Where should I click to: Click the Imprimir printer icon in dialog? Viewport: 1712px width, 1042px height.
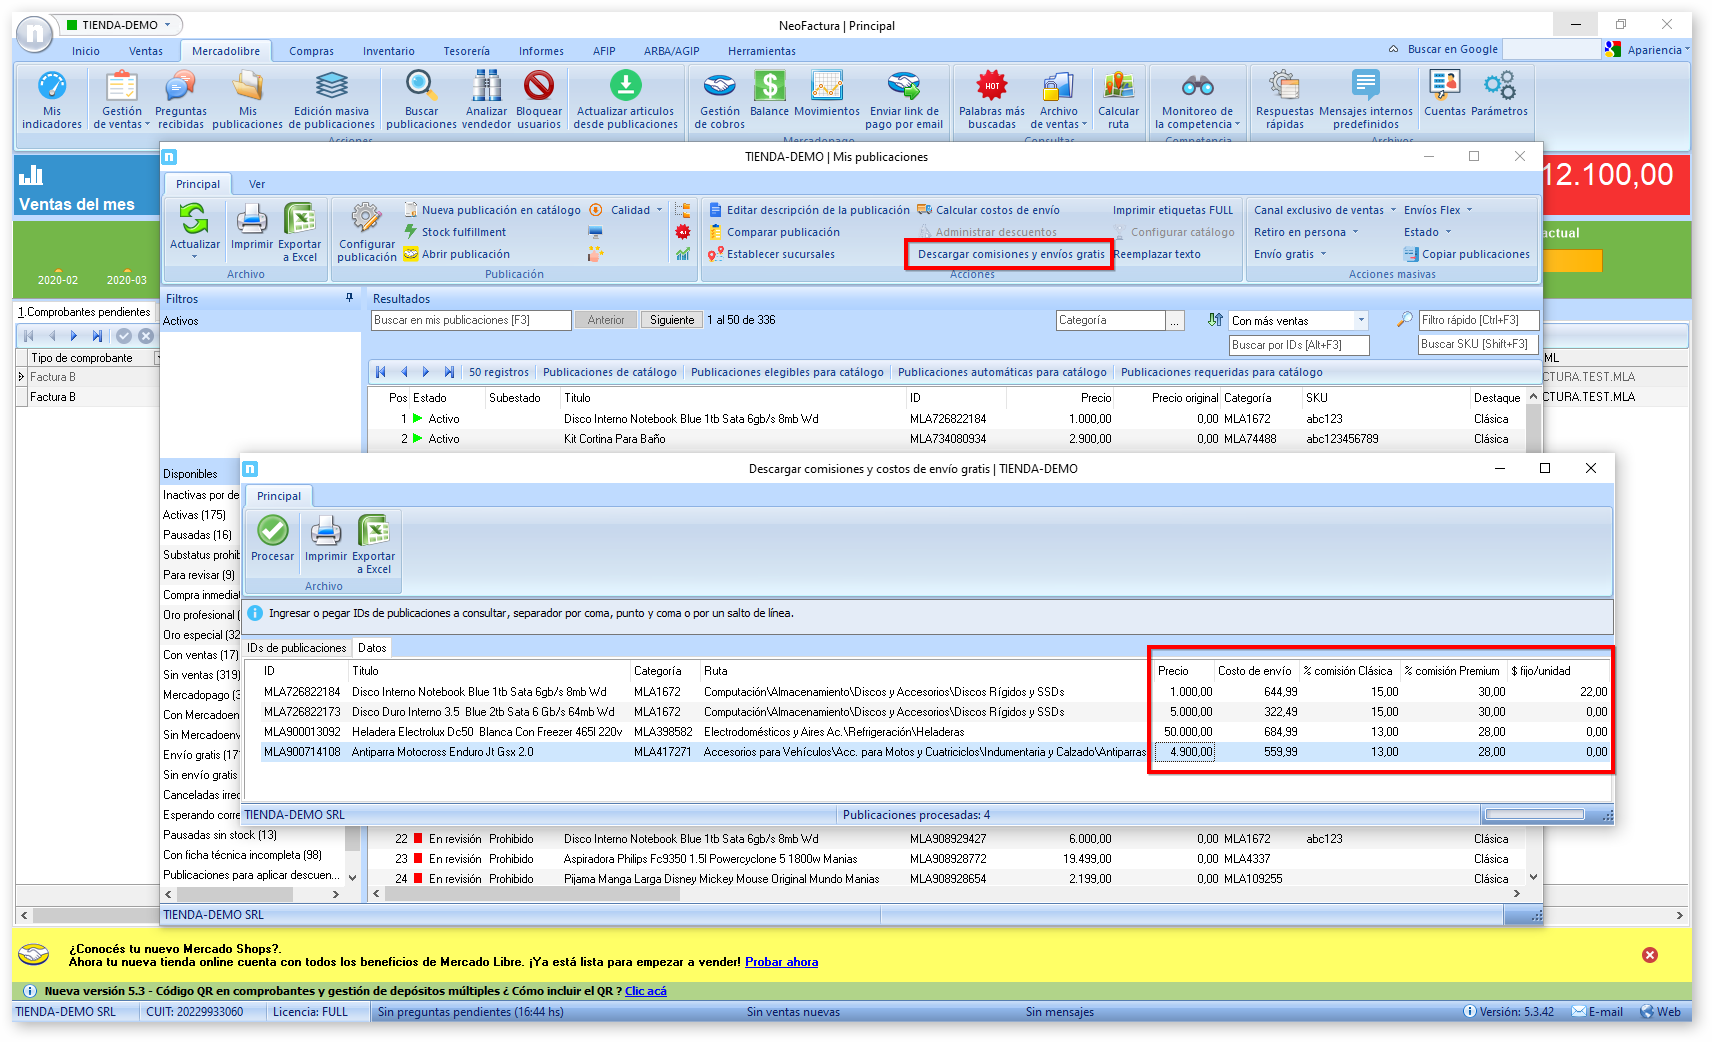coord(325,532)
